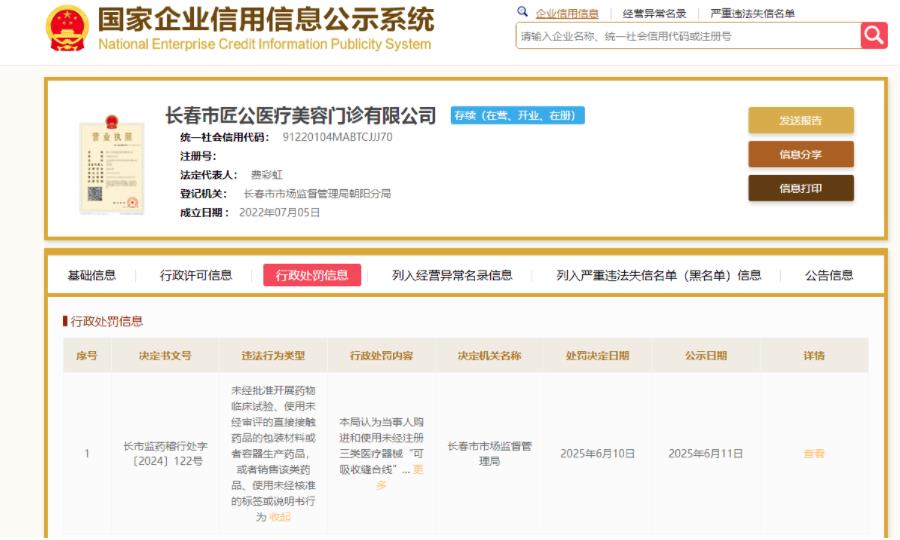900x540 pixels.
Task: Select the 企业信用信息 search category
Action: [x=567, y=13]
